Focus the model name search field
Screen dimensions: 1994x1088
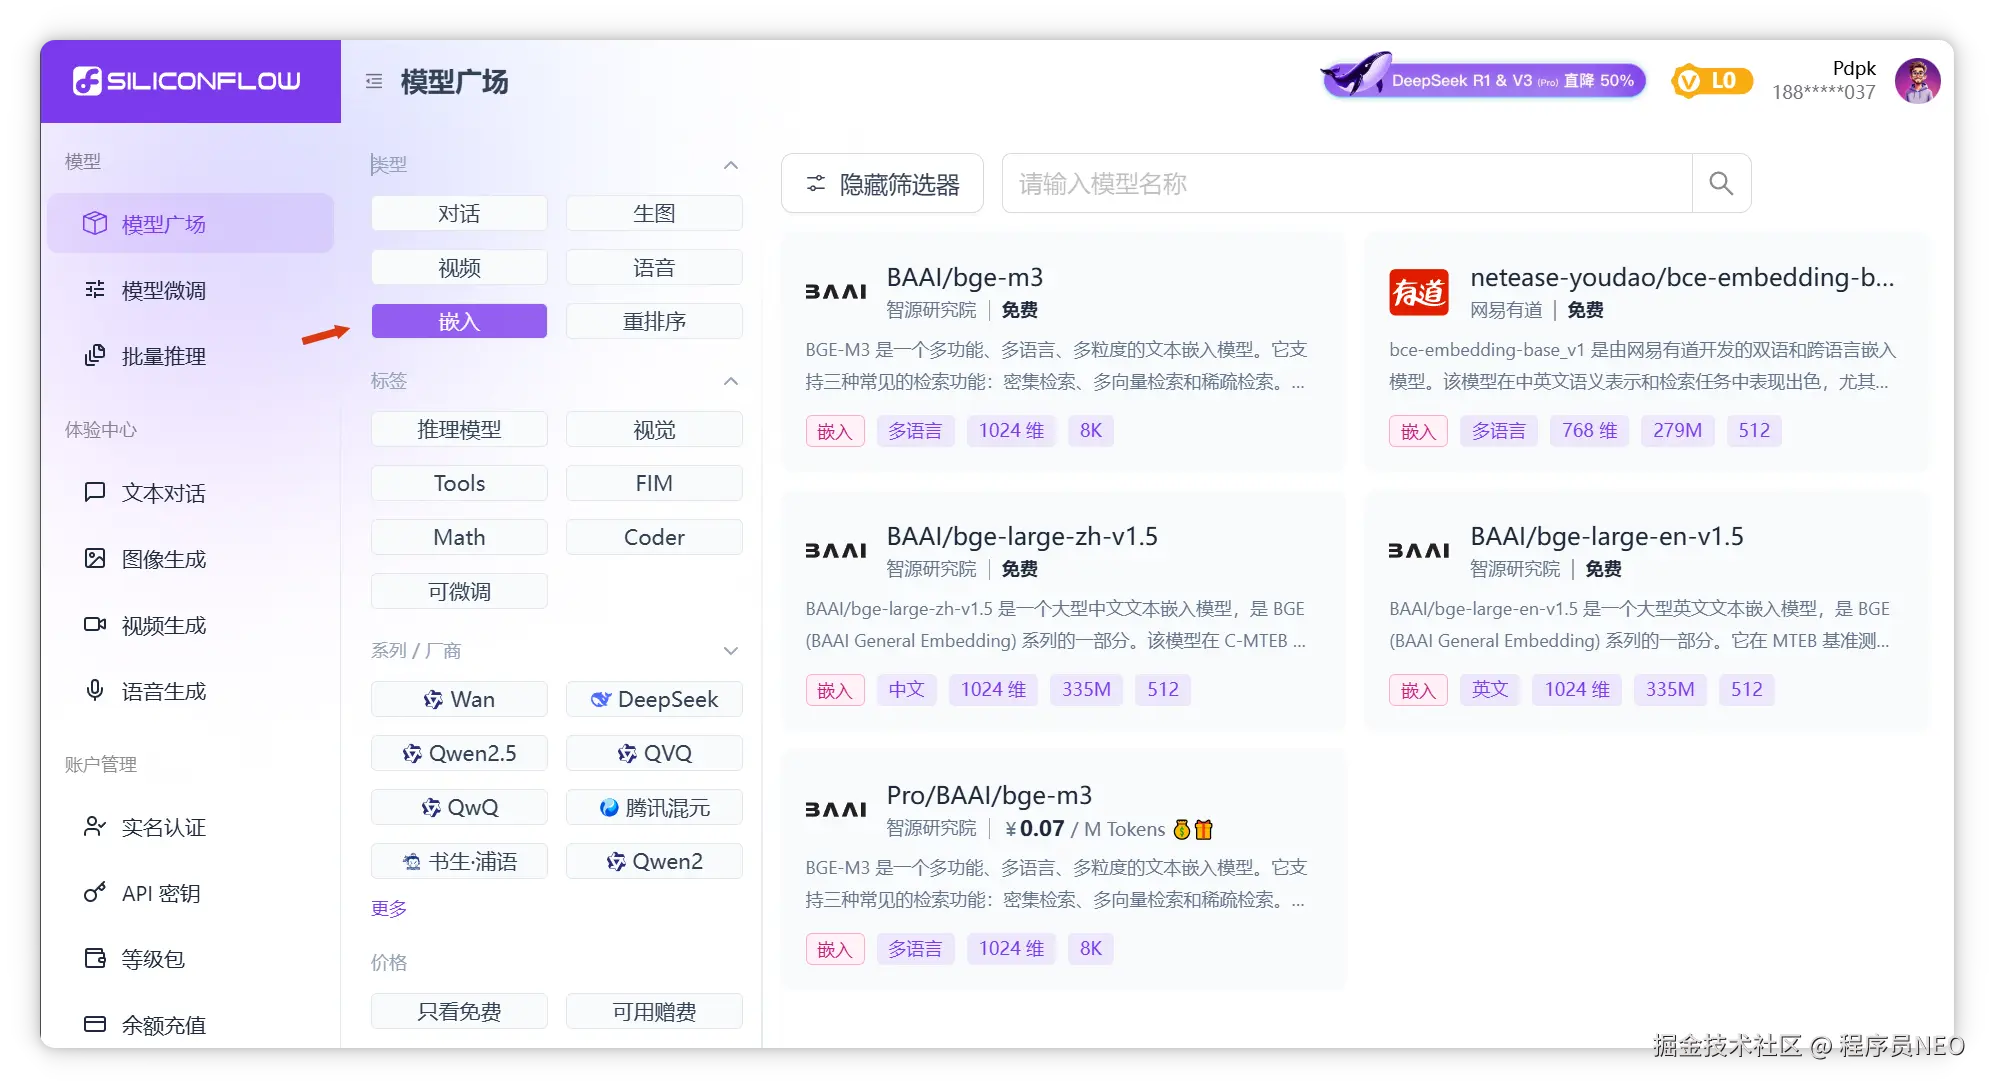coord(1345,183)
